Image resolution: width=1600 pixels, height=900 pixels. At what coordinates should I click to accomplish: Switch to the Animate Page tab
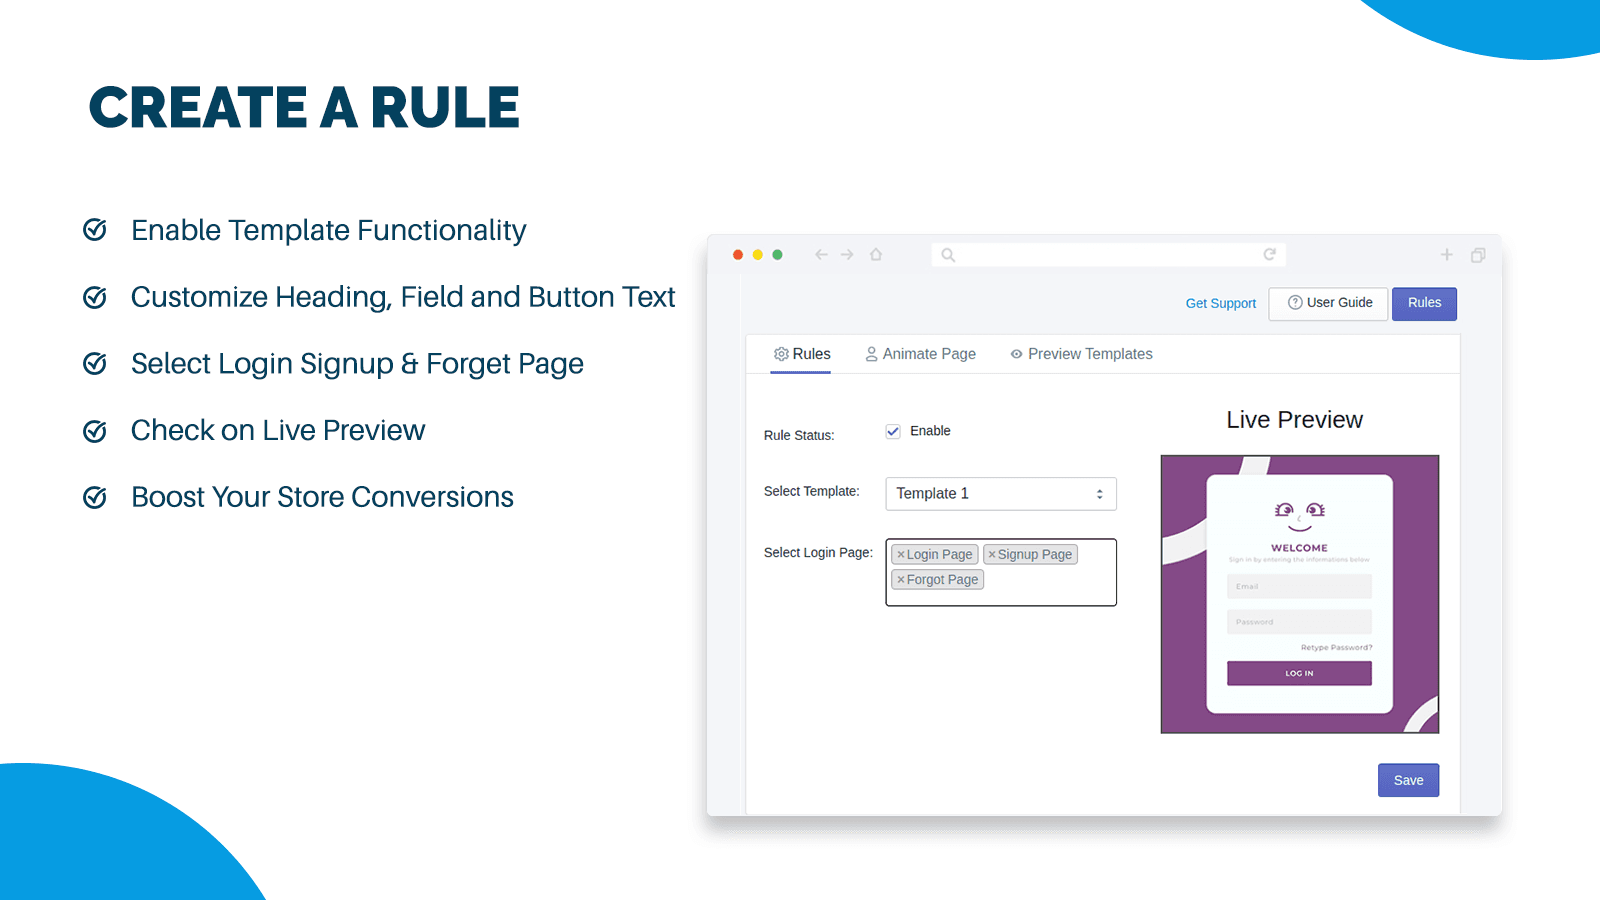click(x=920, y=354)
